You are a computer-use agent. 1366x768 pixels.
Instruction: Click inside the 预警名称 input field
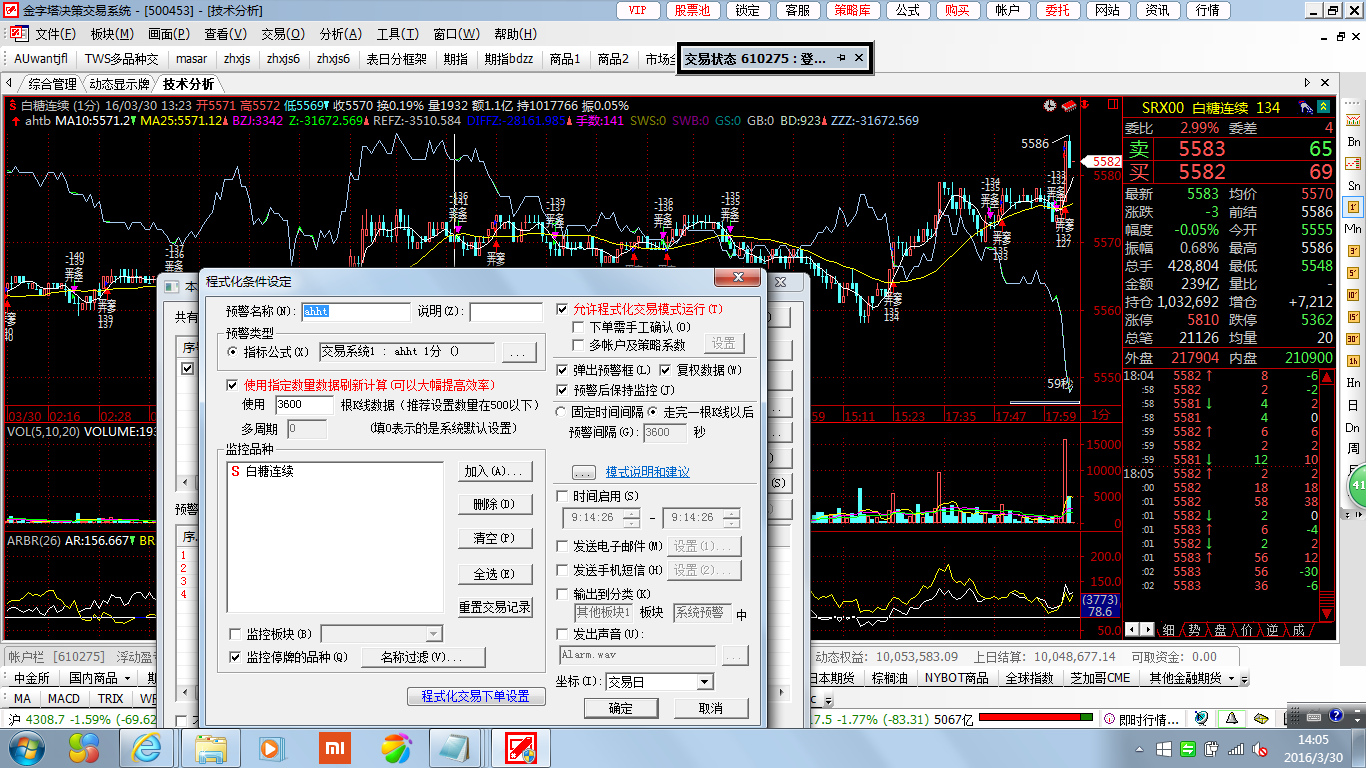tap(356, 311)
